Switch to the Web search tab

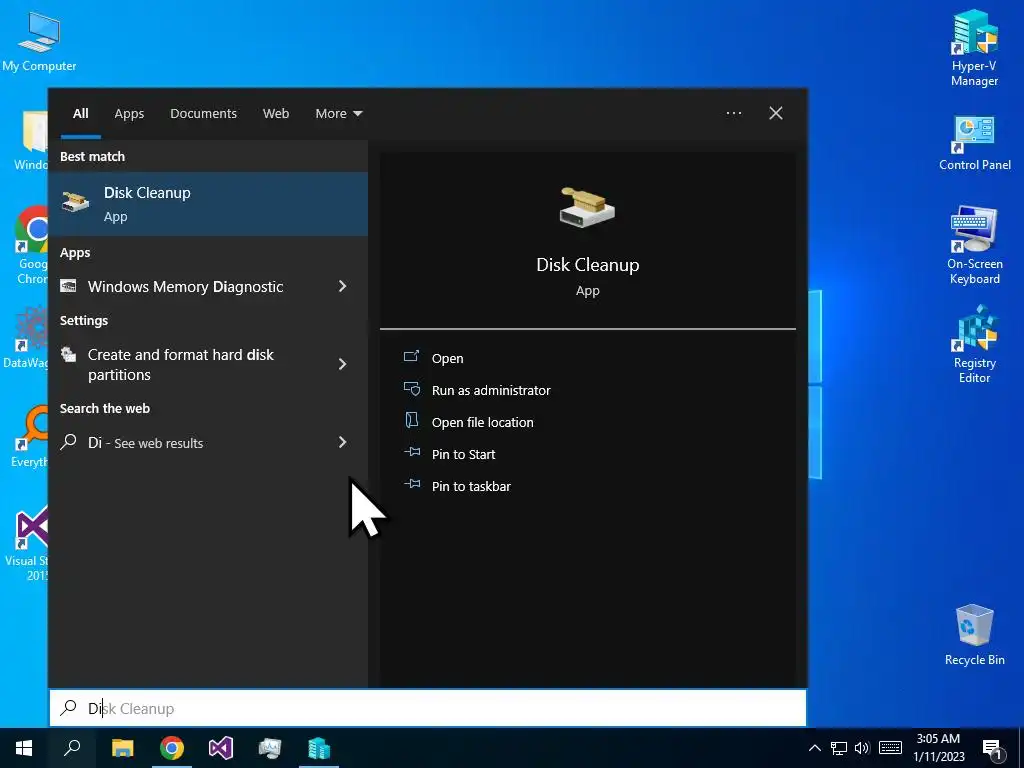point(276,113)
